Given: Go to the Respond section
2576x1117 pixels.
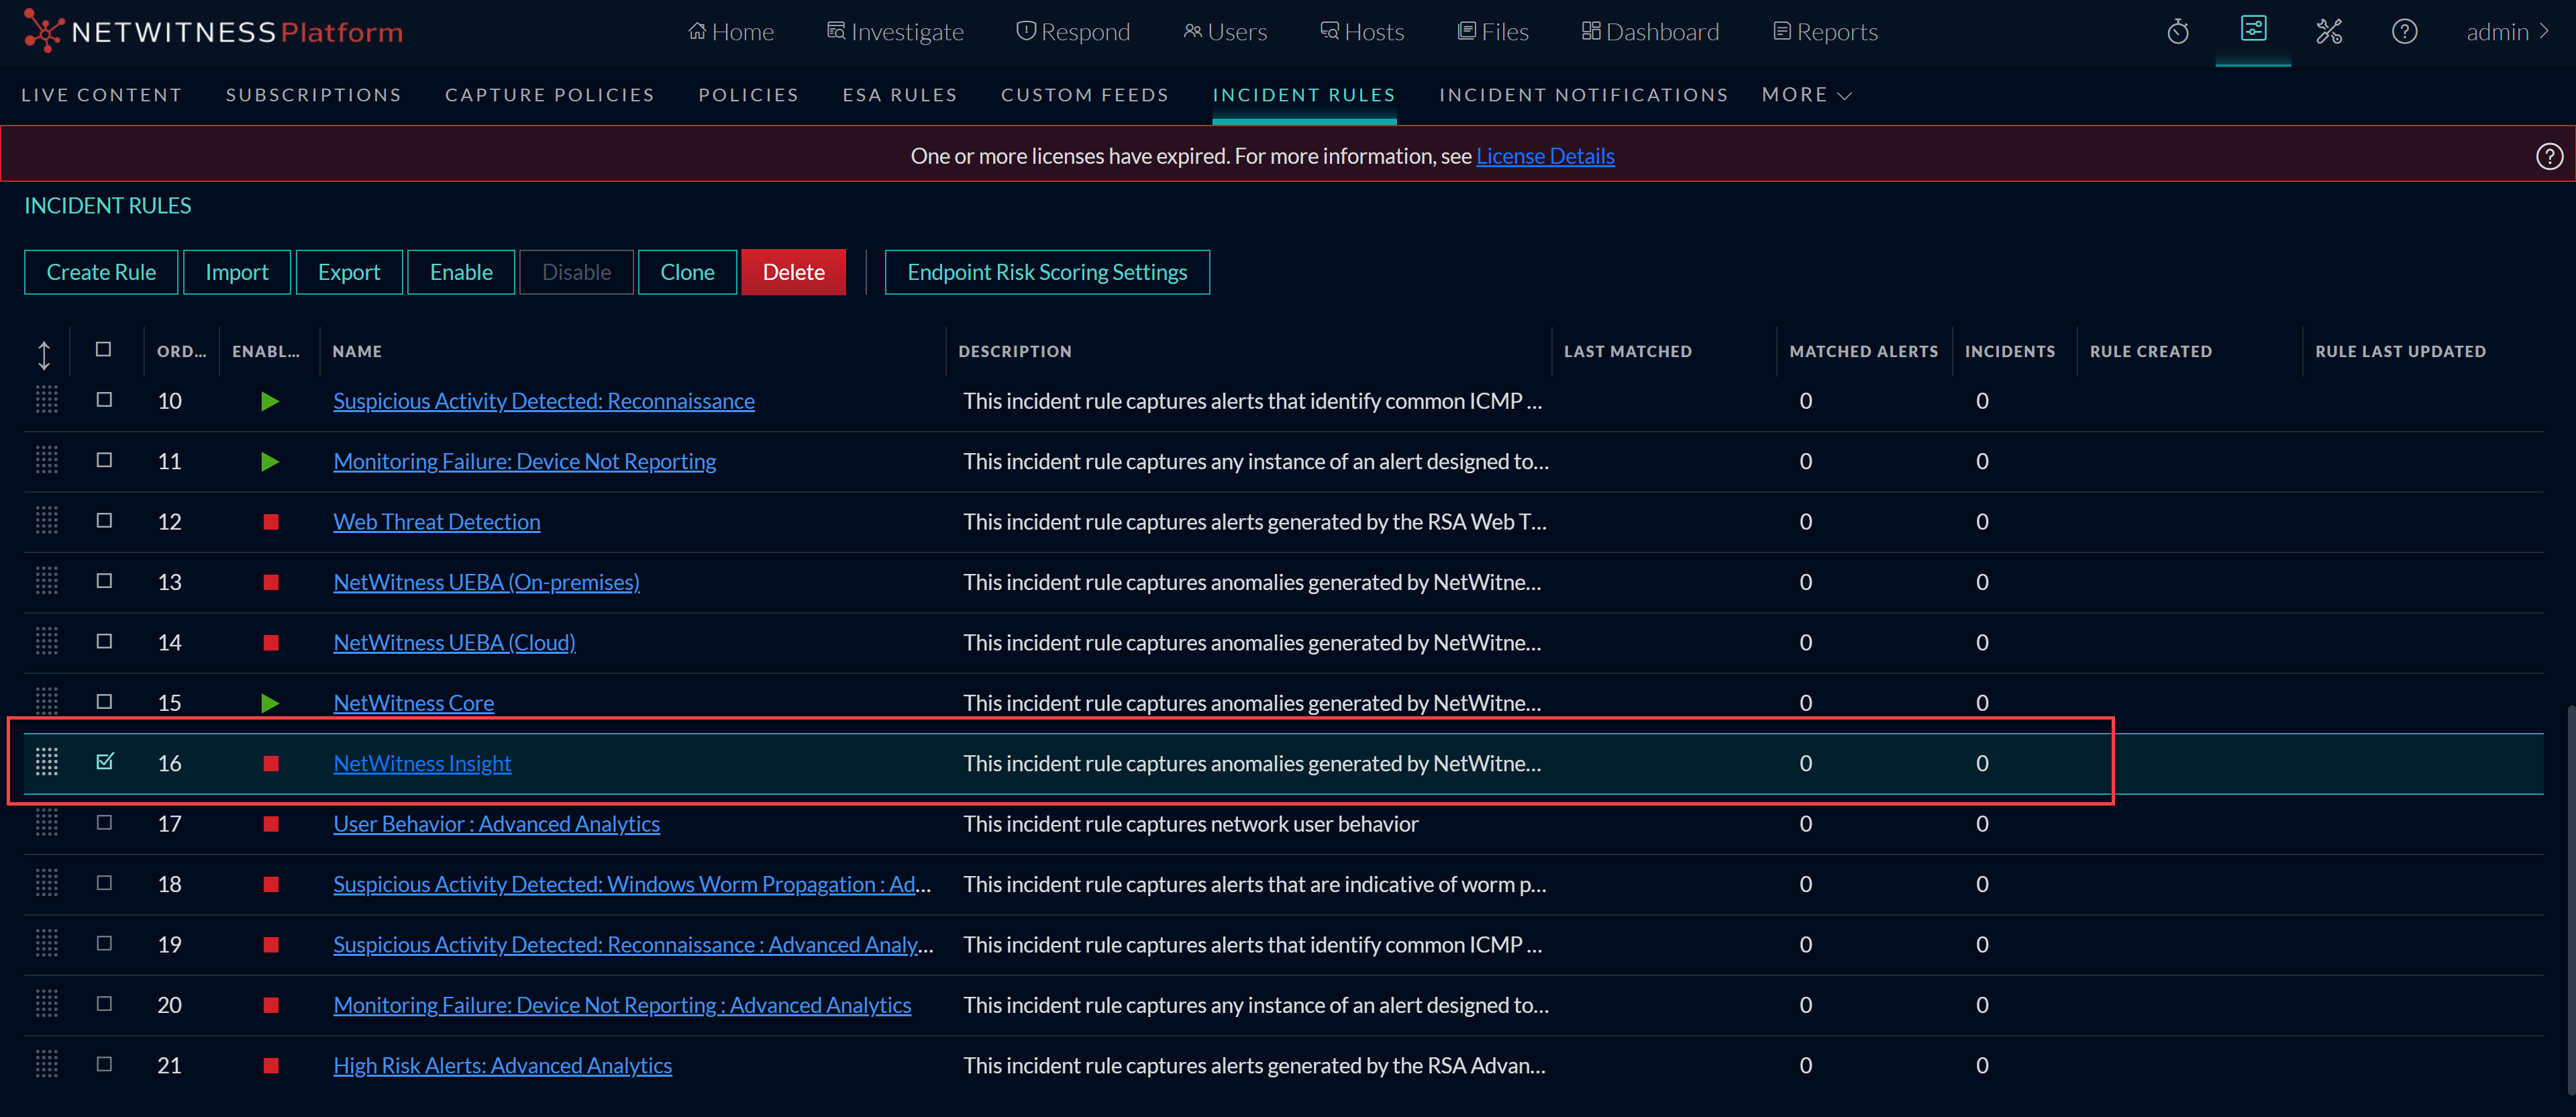Looking at the screenshot, I should tap(1073, 32).
